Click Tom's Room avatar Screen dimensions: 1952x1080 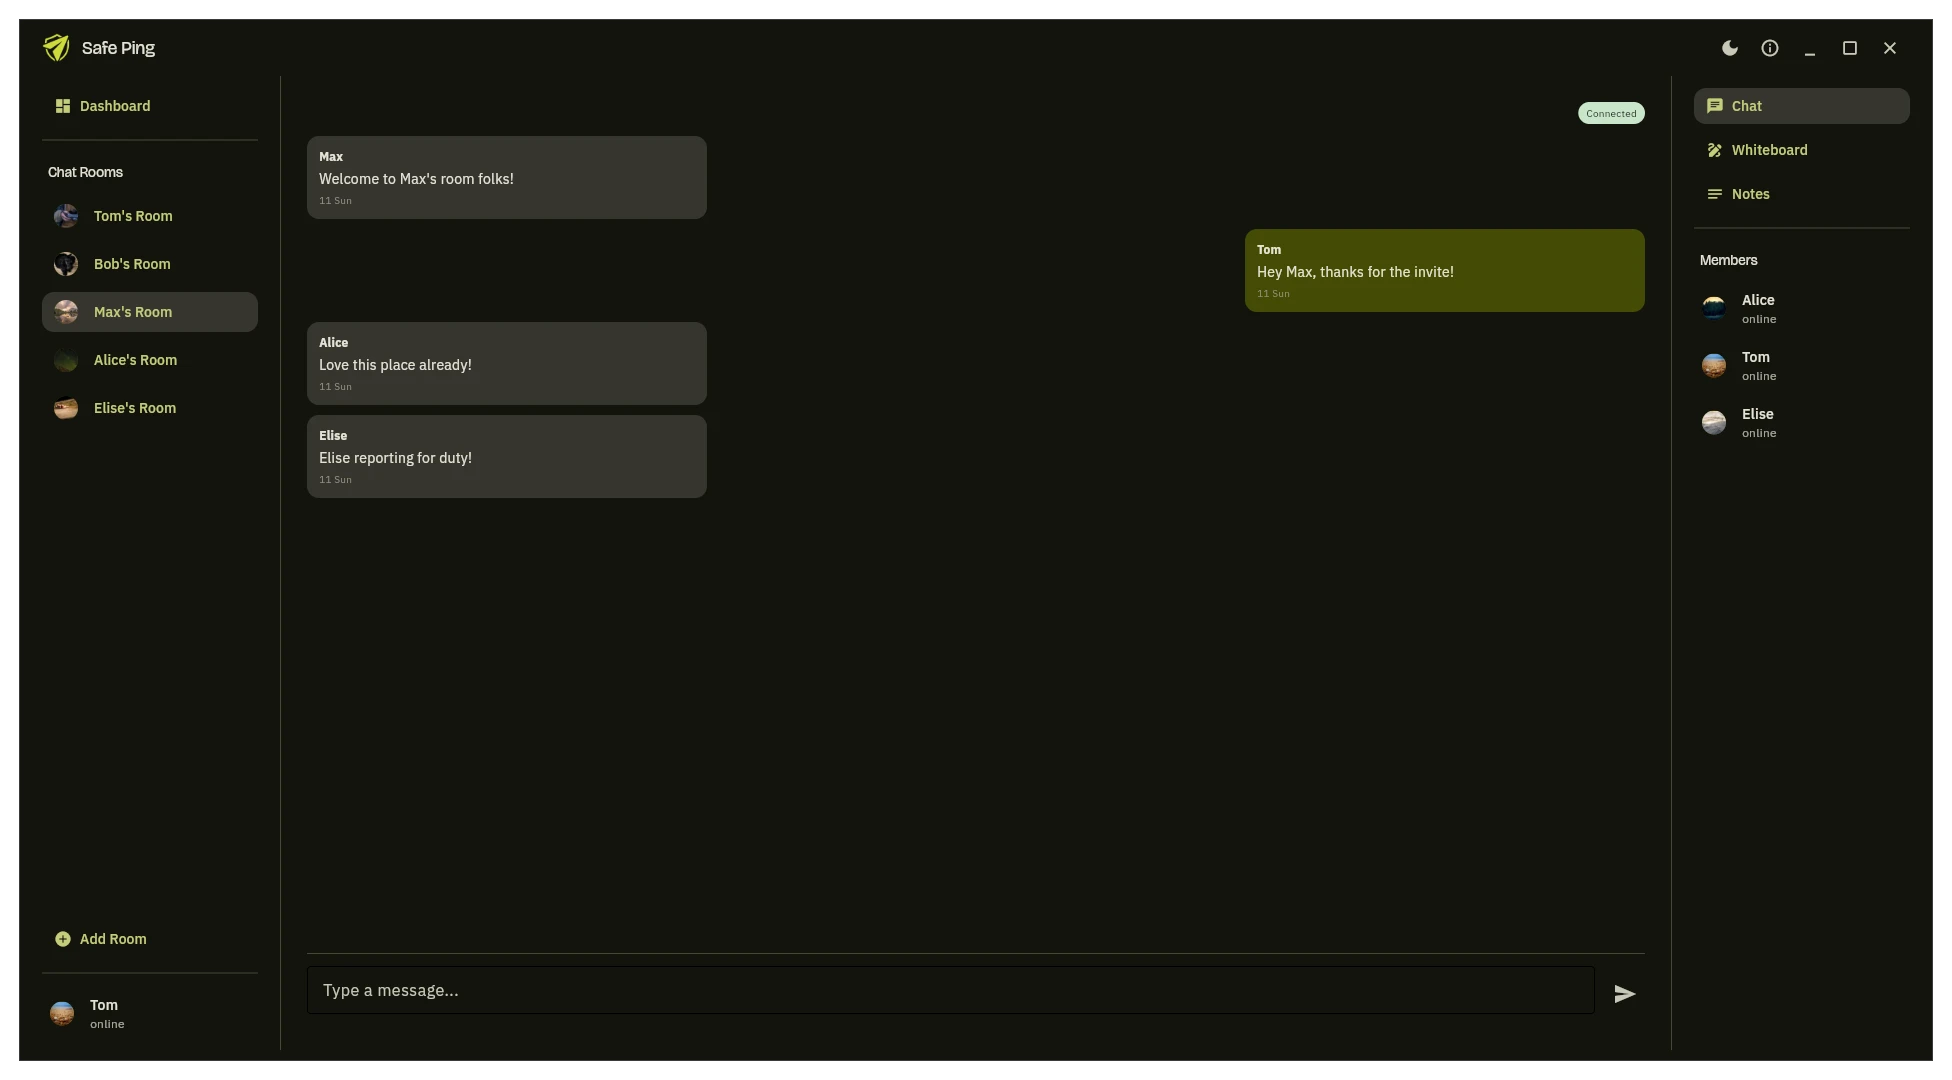pos(66,216)
